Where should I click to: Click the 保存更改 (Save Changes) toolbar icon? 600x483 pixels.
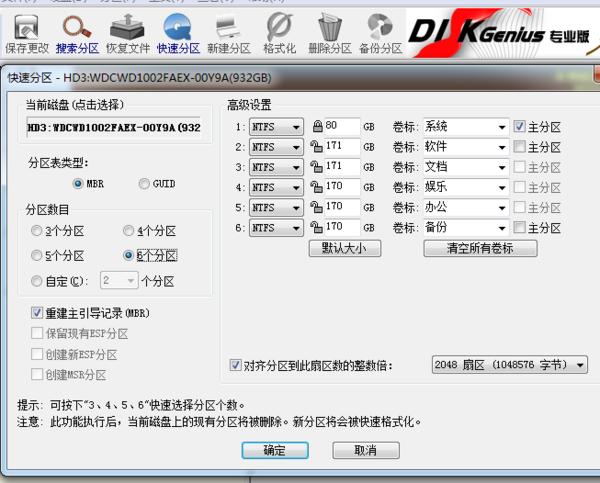click(26, 32)
